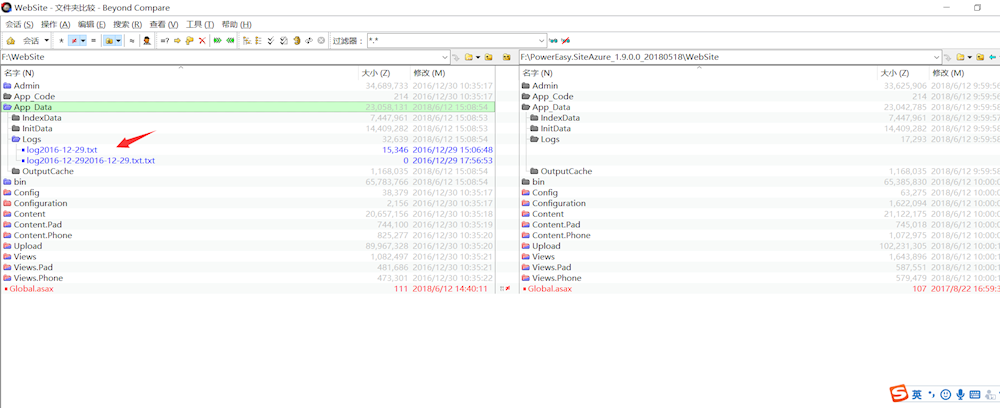The image size is (1000, 408).
Task: Toggle the suppress filters crossed glasses icon
Action: pyautogui.click(x=564, y=41)
